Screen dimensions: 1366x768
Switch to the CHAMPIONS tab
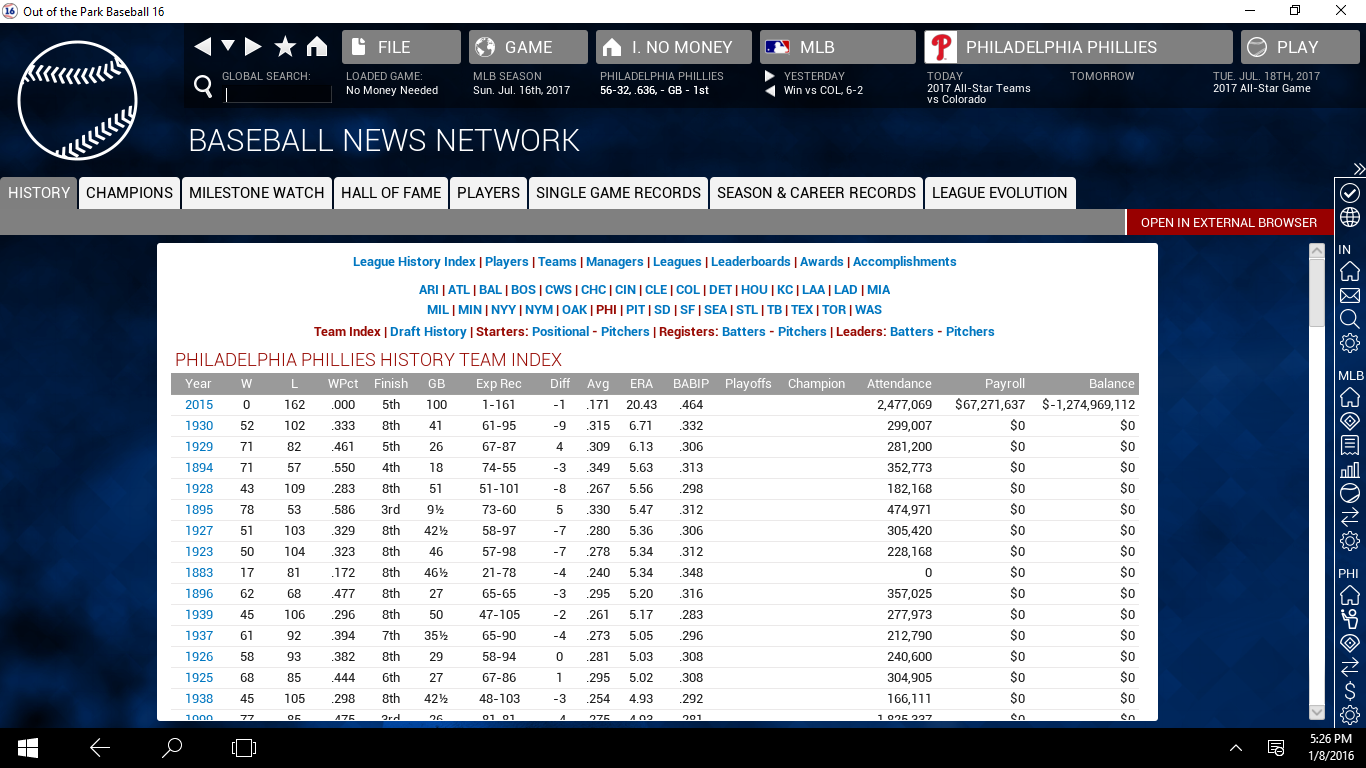(x=130, y=193)
